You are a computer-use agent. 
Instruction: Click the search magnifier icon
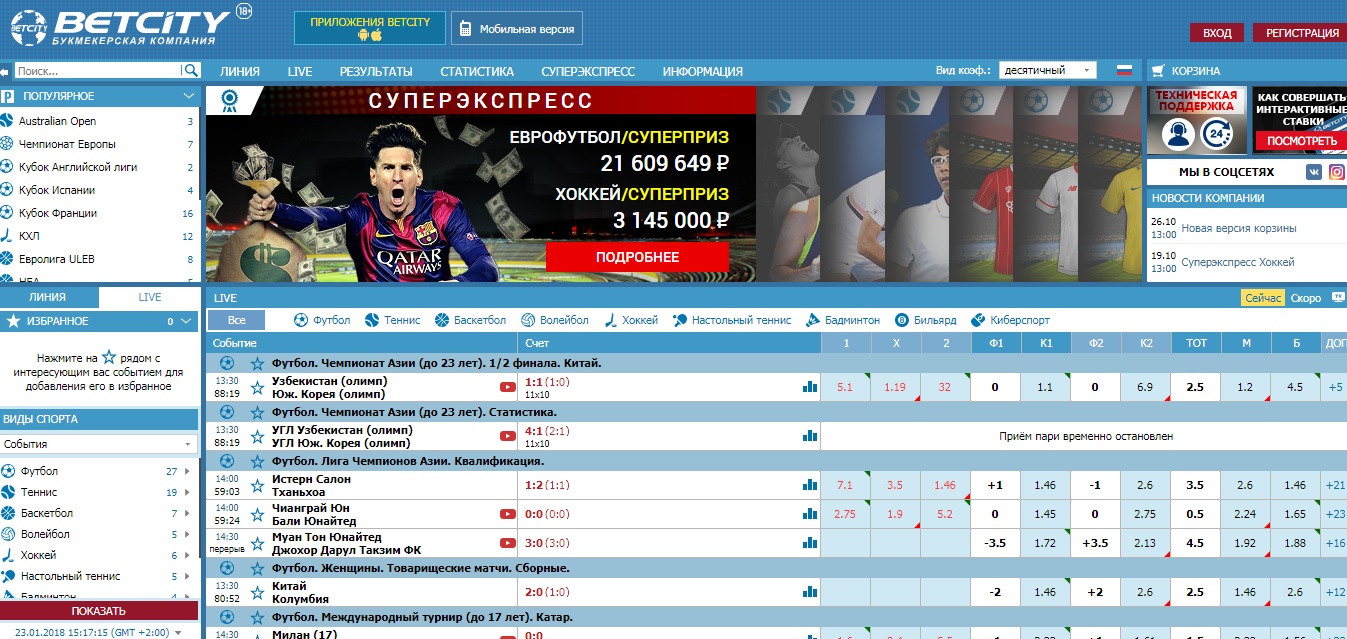[190, 71]
